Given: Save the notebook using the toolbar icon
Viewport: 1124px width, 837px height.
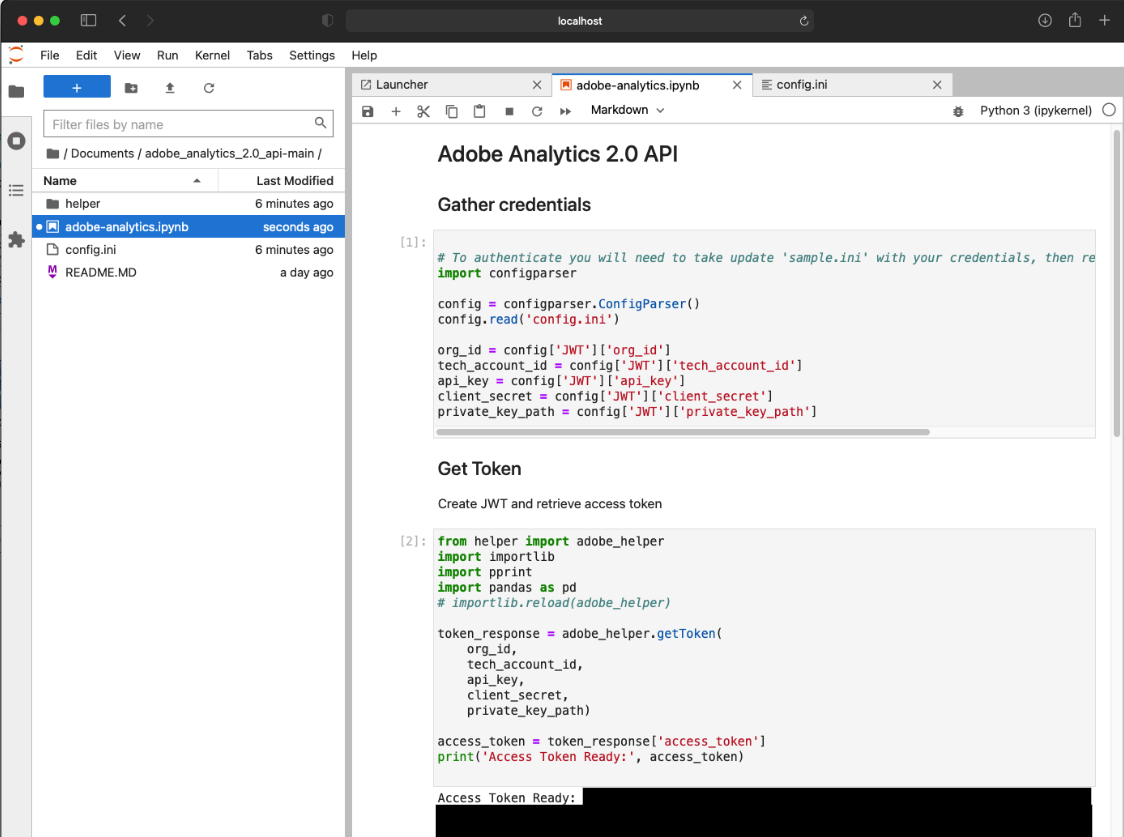Looking at the screenshot, I should 368,110.
